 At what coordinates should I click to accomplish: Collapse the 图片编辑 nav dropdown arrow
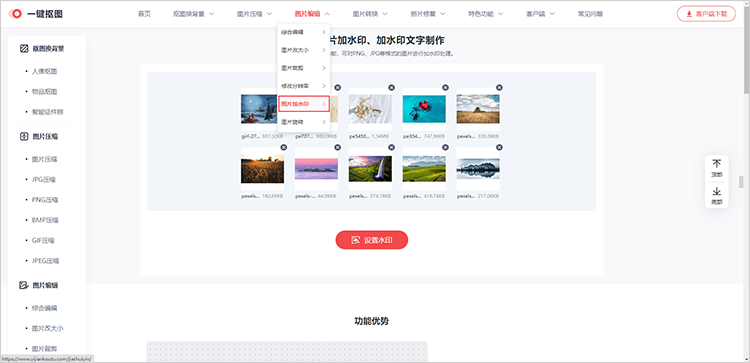[x=327, y=14]
